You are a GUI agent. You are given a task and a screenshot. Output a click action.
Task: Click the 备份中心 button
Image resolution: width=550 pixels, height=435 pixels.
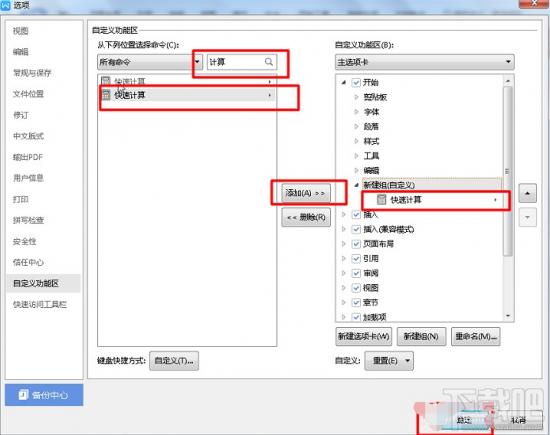44,395
